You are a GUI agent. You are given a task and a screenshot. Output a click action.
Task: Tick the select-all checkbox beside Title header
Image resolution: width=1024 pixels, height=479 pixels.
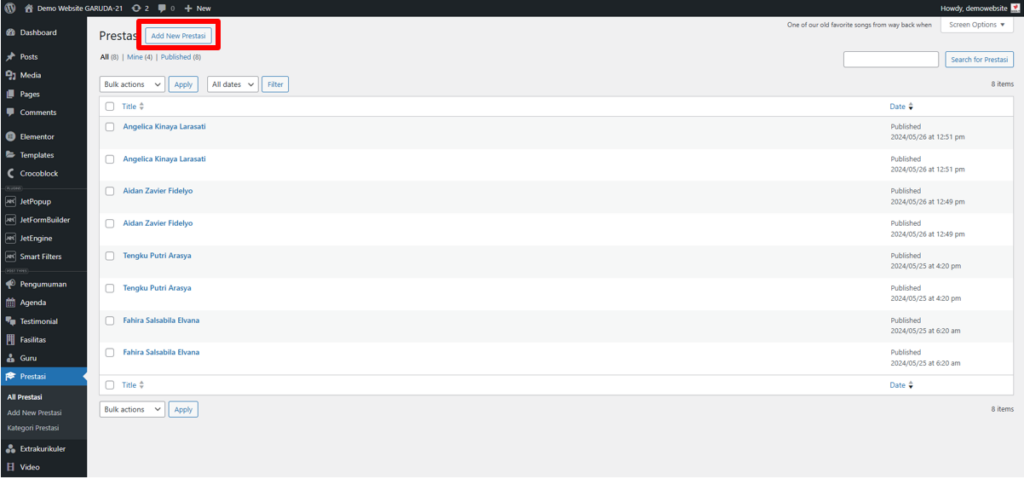point(110,107)
